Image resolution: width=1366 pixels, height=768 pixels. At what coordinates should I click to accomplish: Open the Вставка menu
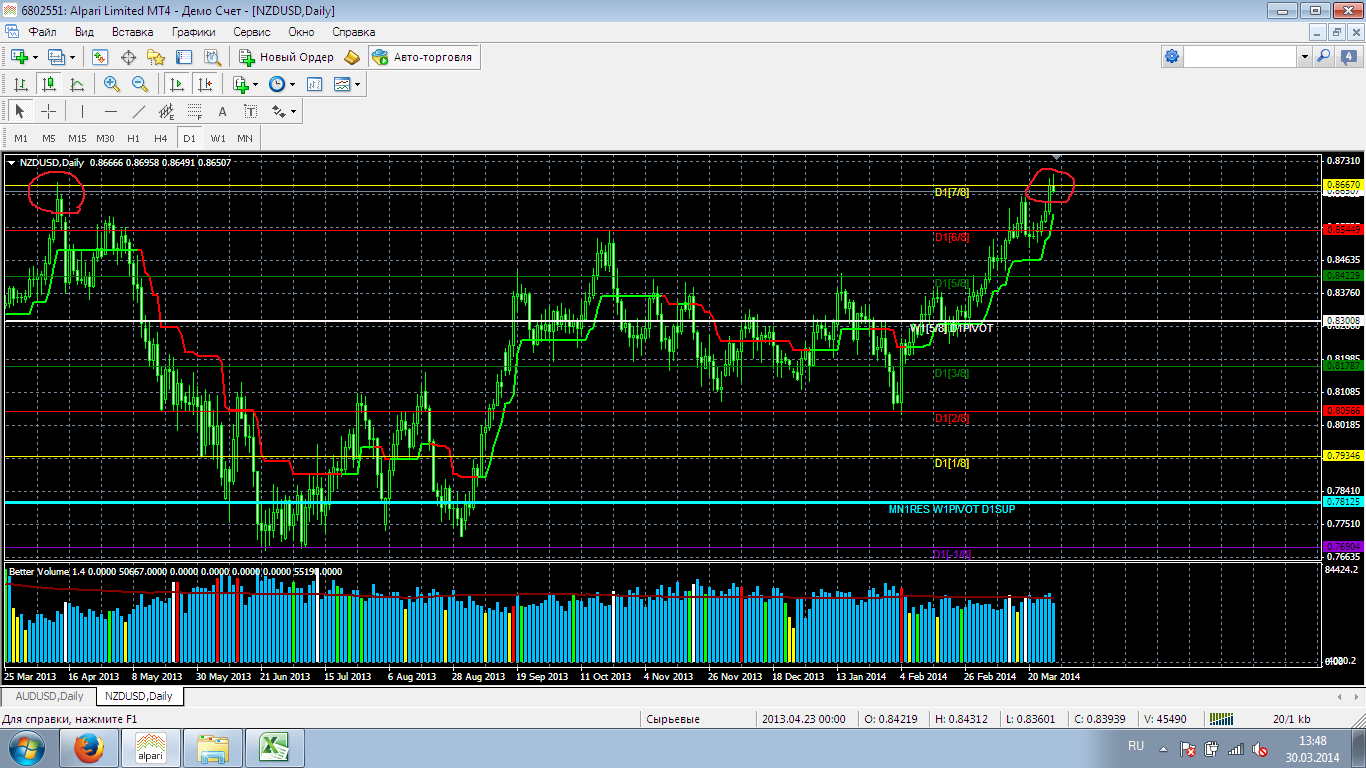click(133, 32)
